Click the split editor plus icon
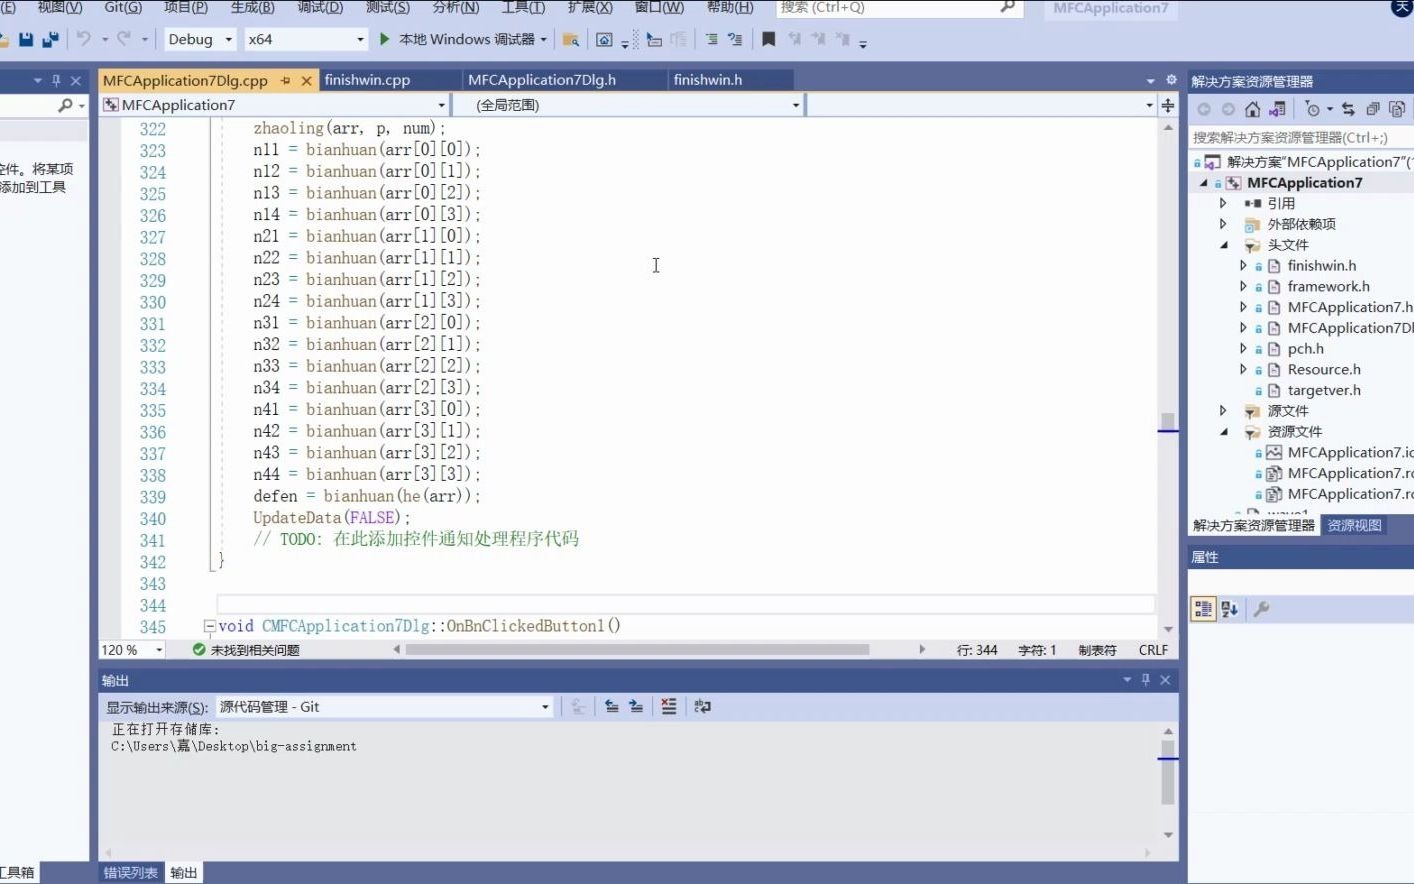 pos(1167,105)
